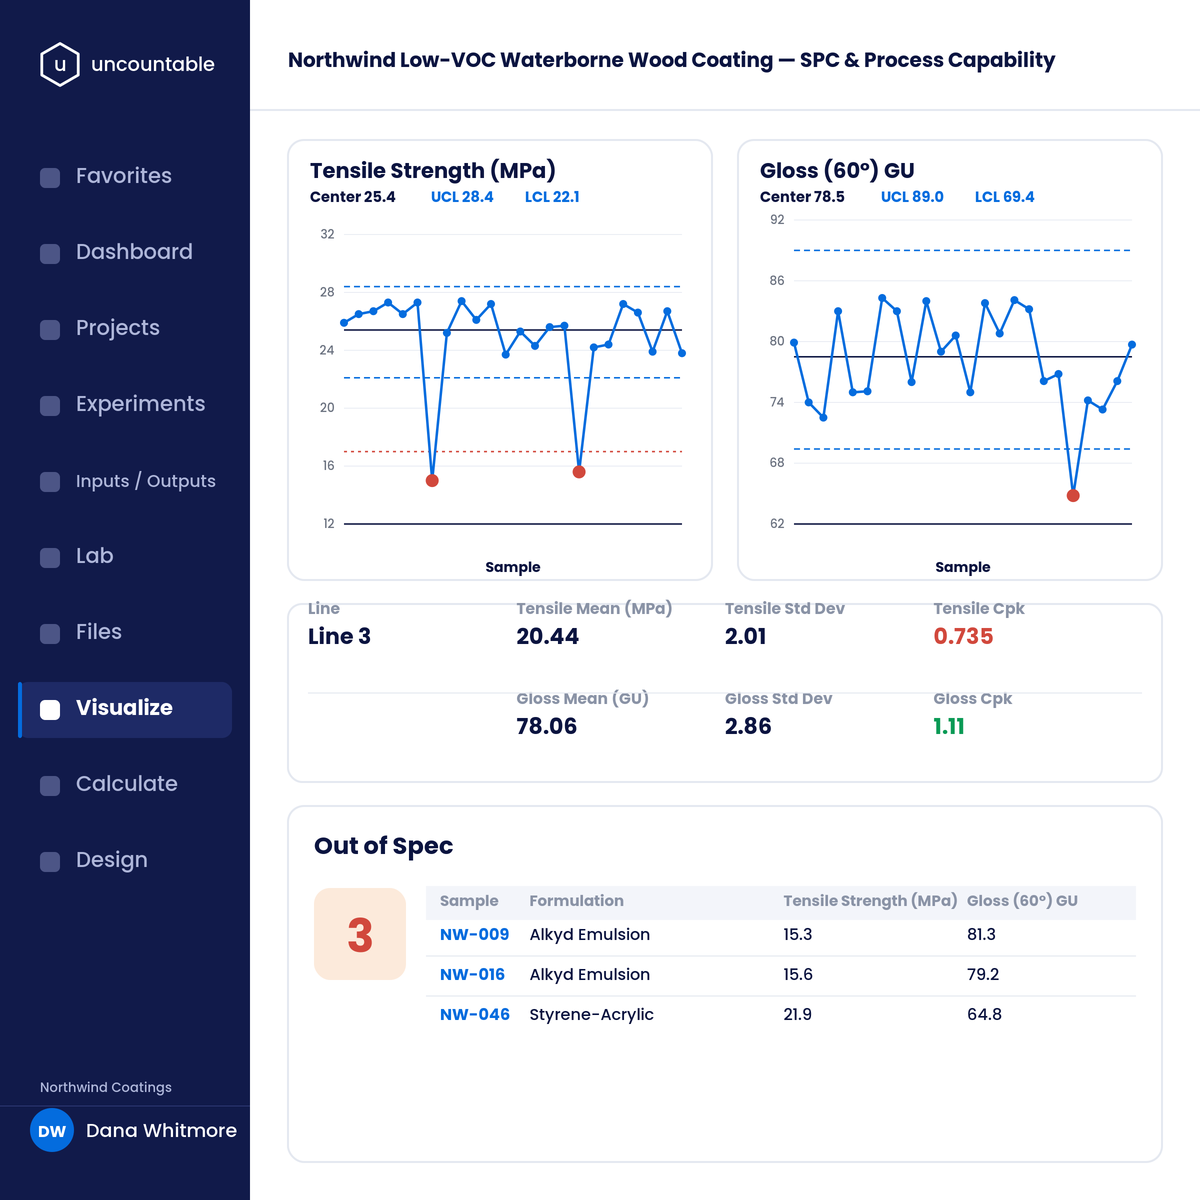Click the Styrene-Acrylic formulation cell
This screenshot has width=1200, height=1200.
[x=591, y=1014]
